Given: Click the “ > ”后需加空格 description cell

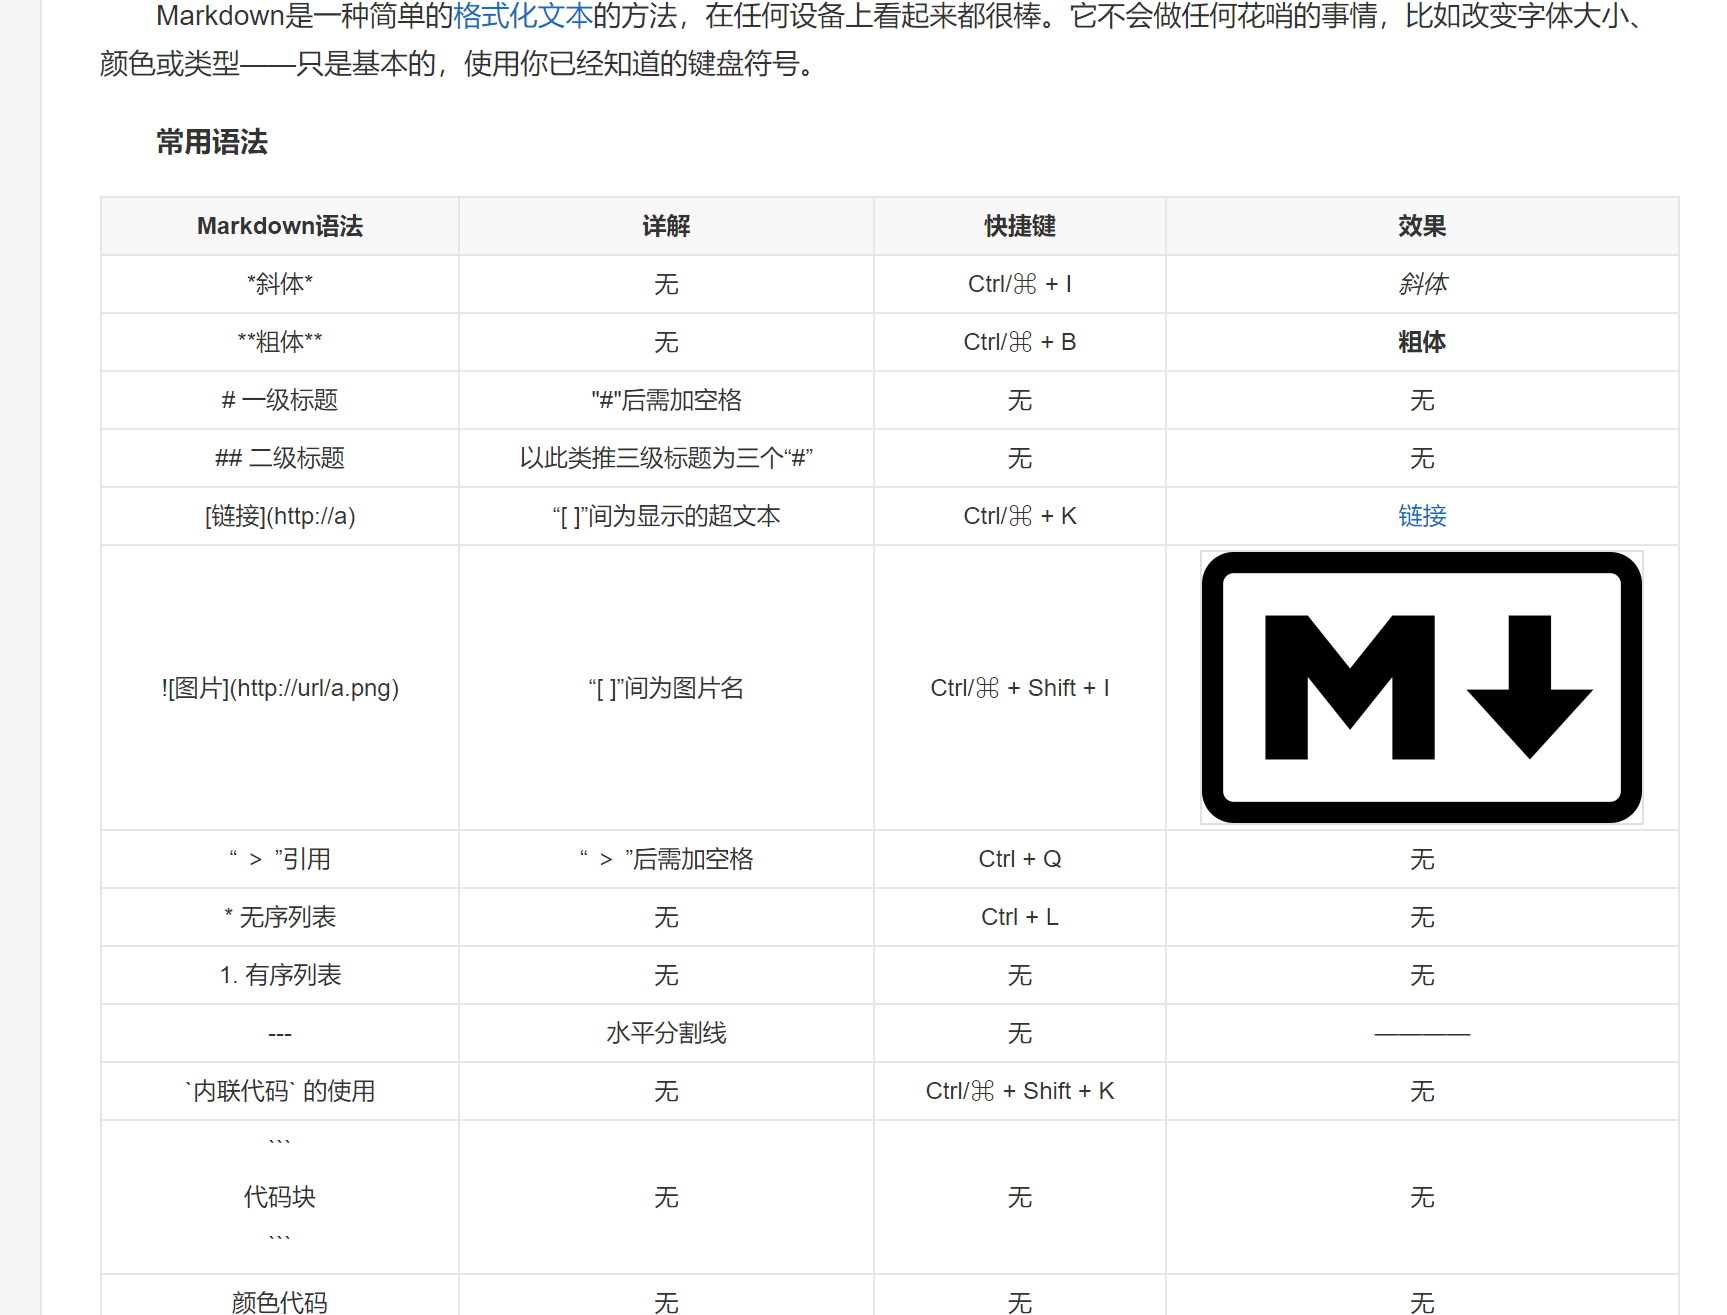Looking at the screenshot, I should 667,859.
